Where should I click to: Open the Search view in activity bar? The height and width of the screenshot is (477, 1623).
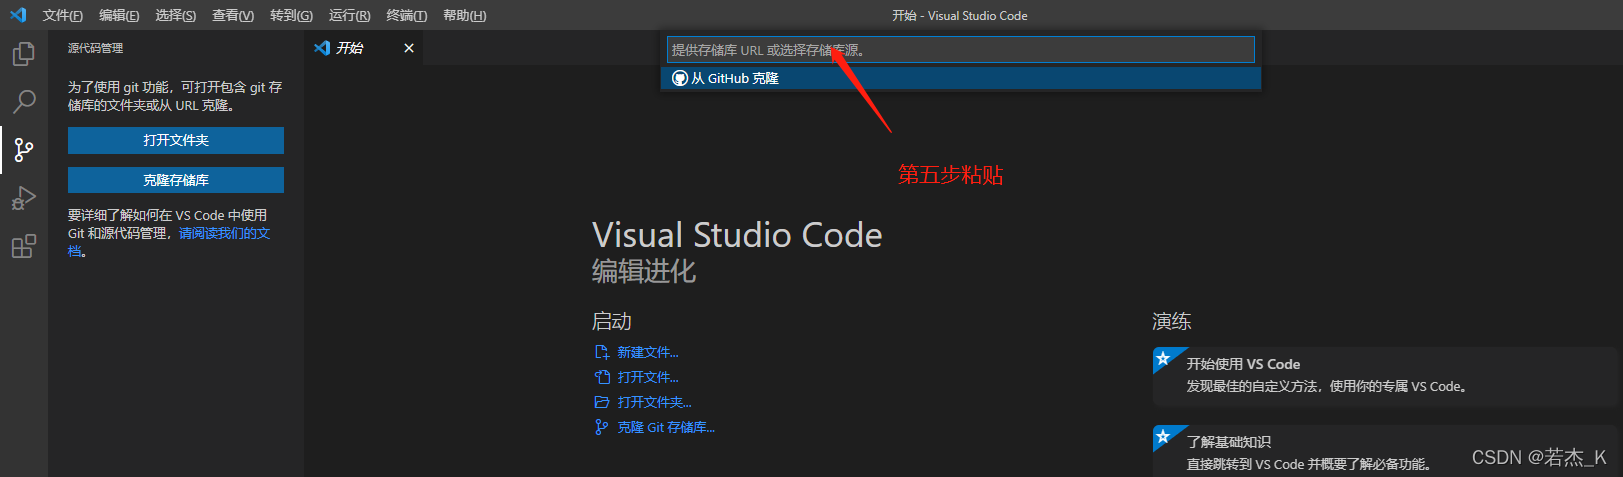coord(24,101)
